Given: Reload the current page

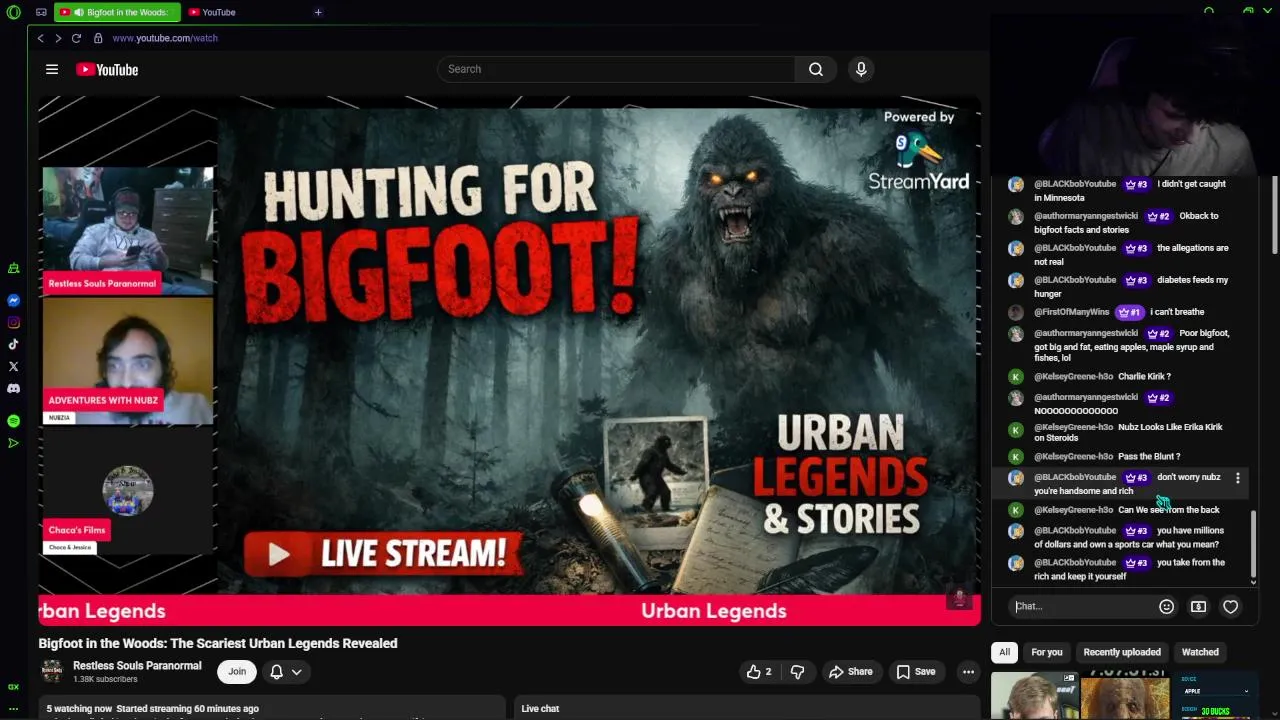Looking at the screenshot, I should pyautogui.click(x=76, y=38).
